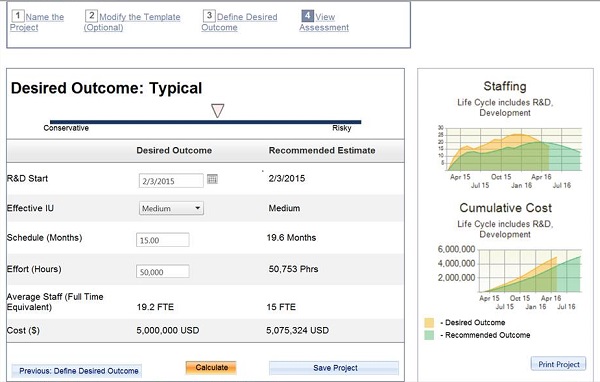The width and height of the screenshot is (600, 382).
Task: Click the R&D Start date field
Action: click(171, 181)
